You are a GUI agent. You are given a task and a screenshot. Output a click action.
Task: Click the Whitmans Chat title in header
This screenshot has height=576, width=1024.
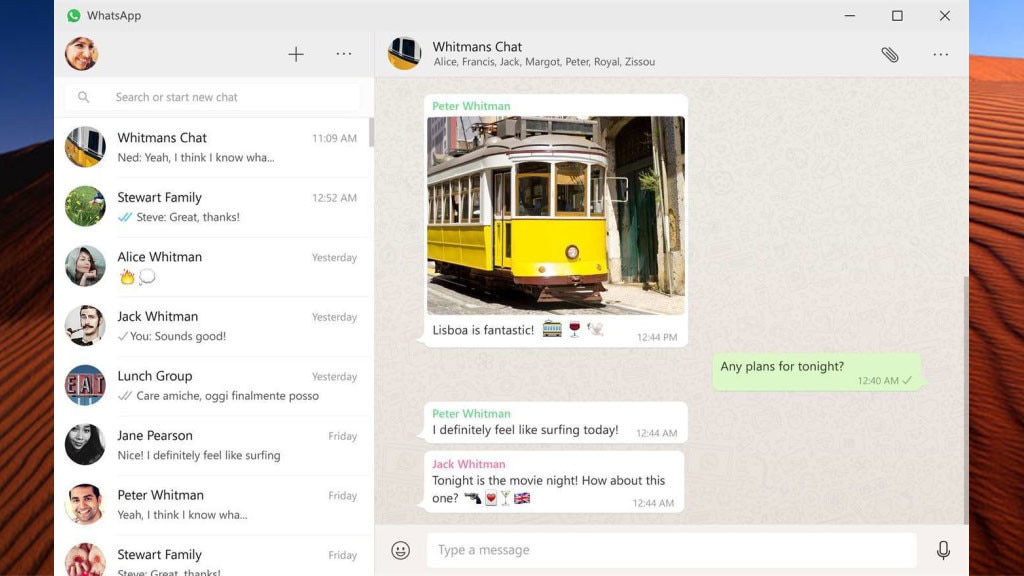click(x=477, y=47)
